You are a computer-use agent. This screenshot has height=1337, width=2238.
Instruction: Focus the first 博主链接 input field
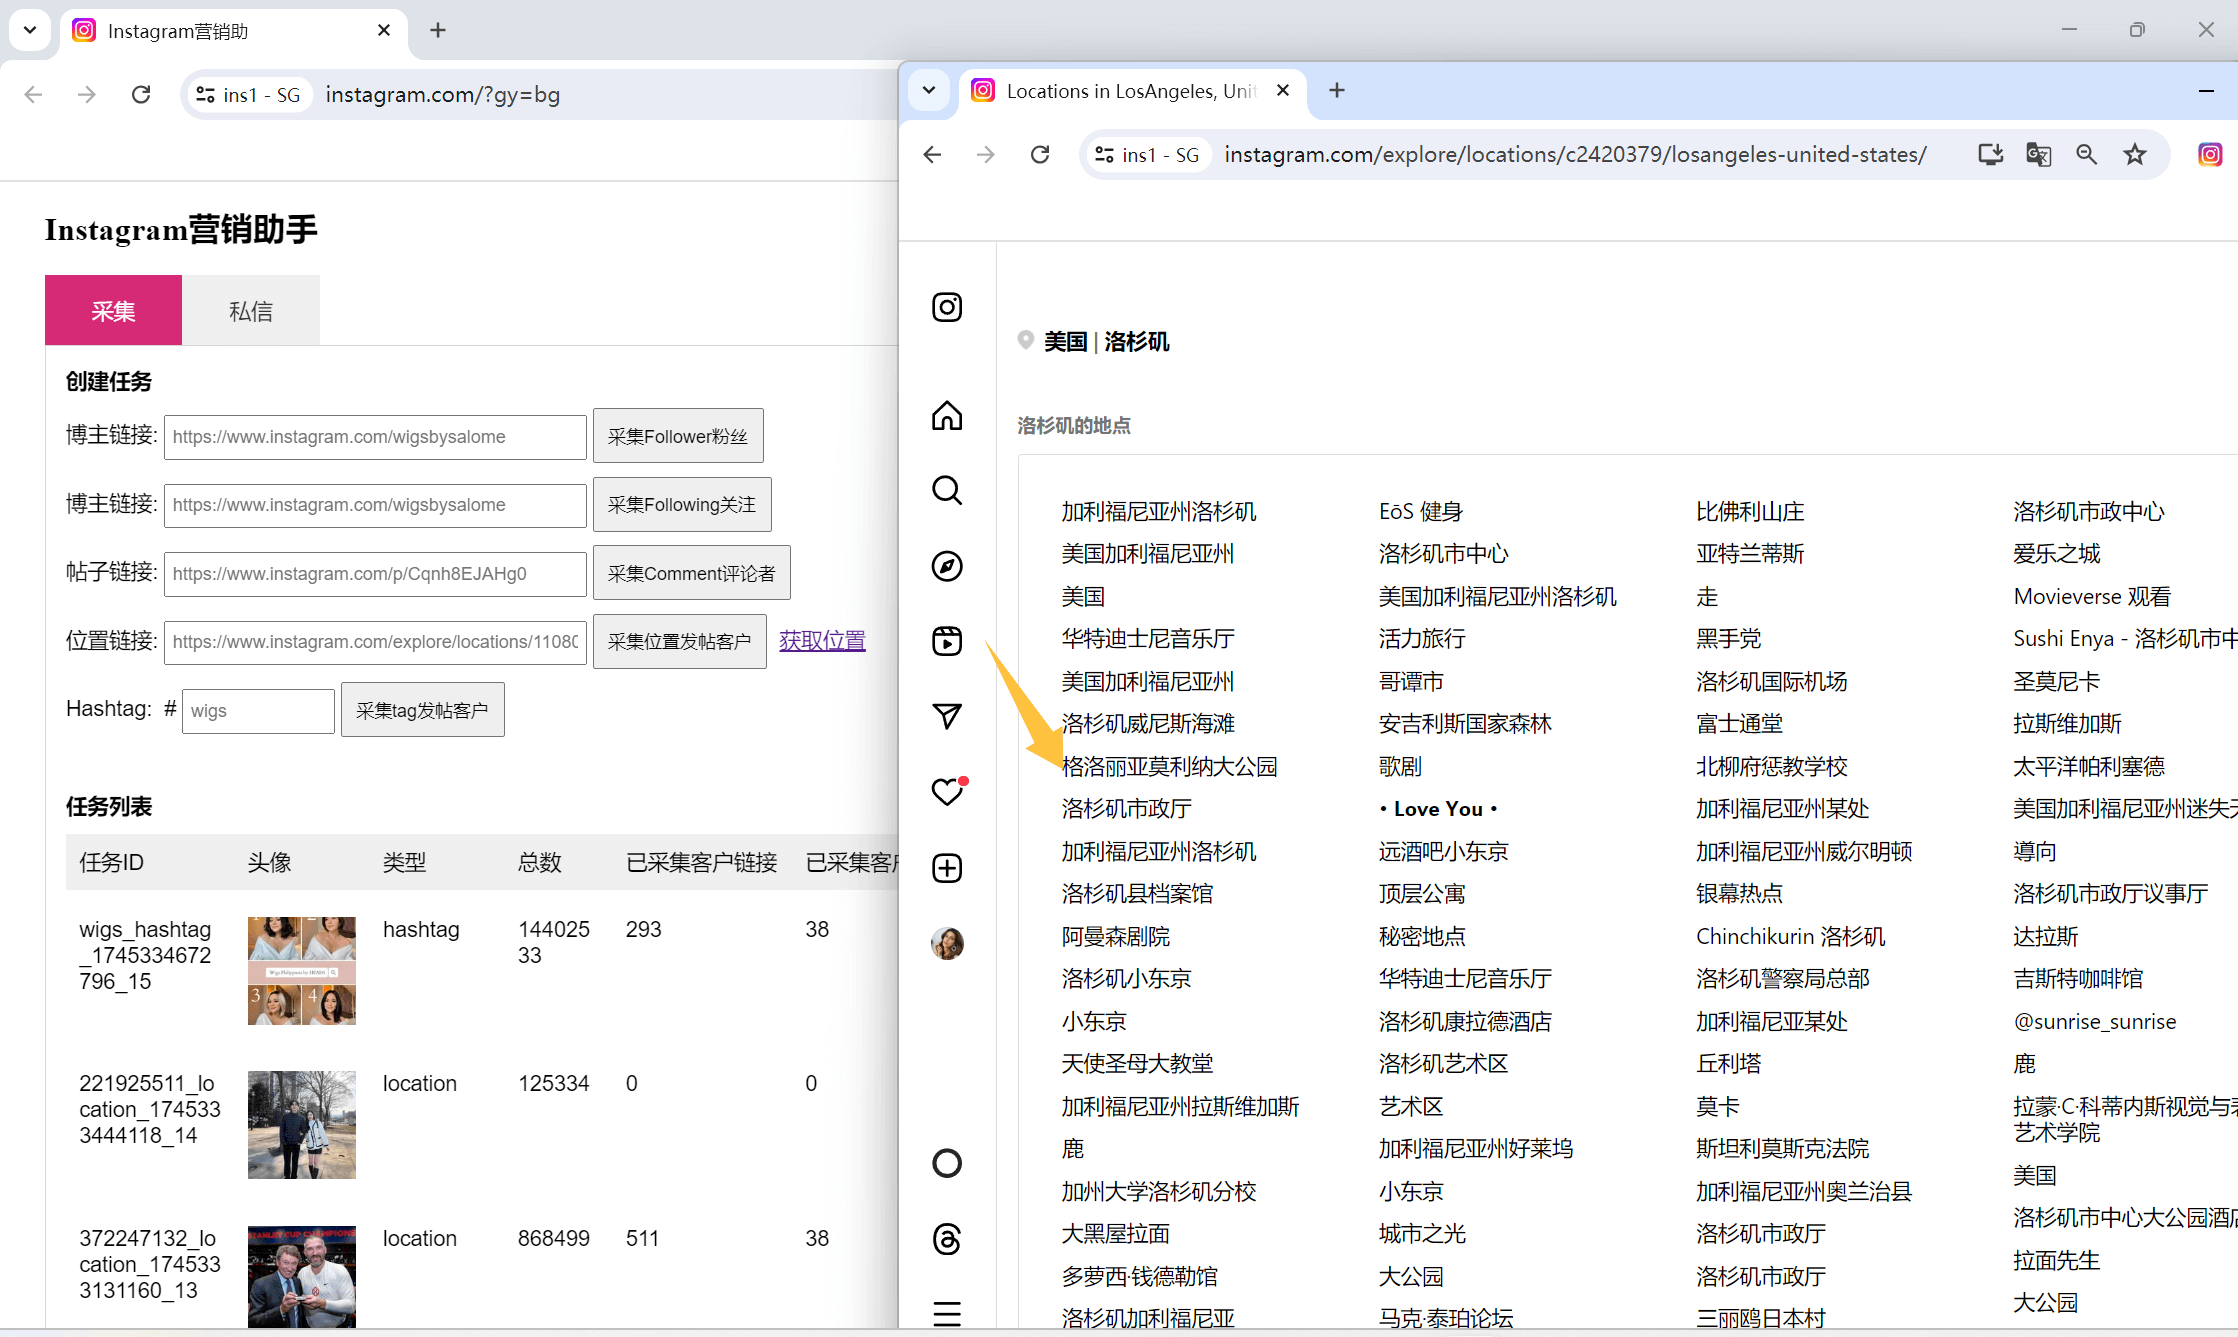pos(375,437)
